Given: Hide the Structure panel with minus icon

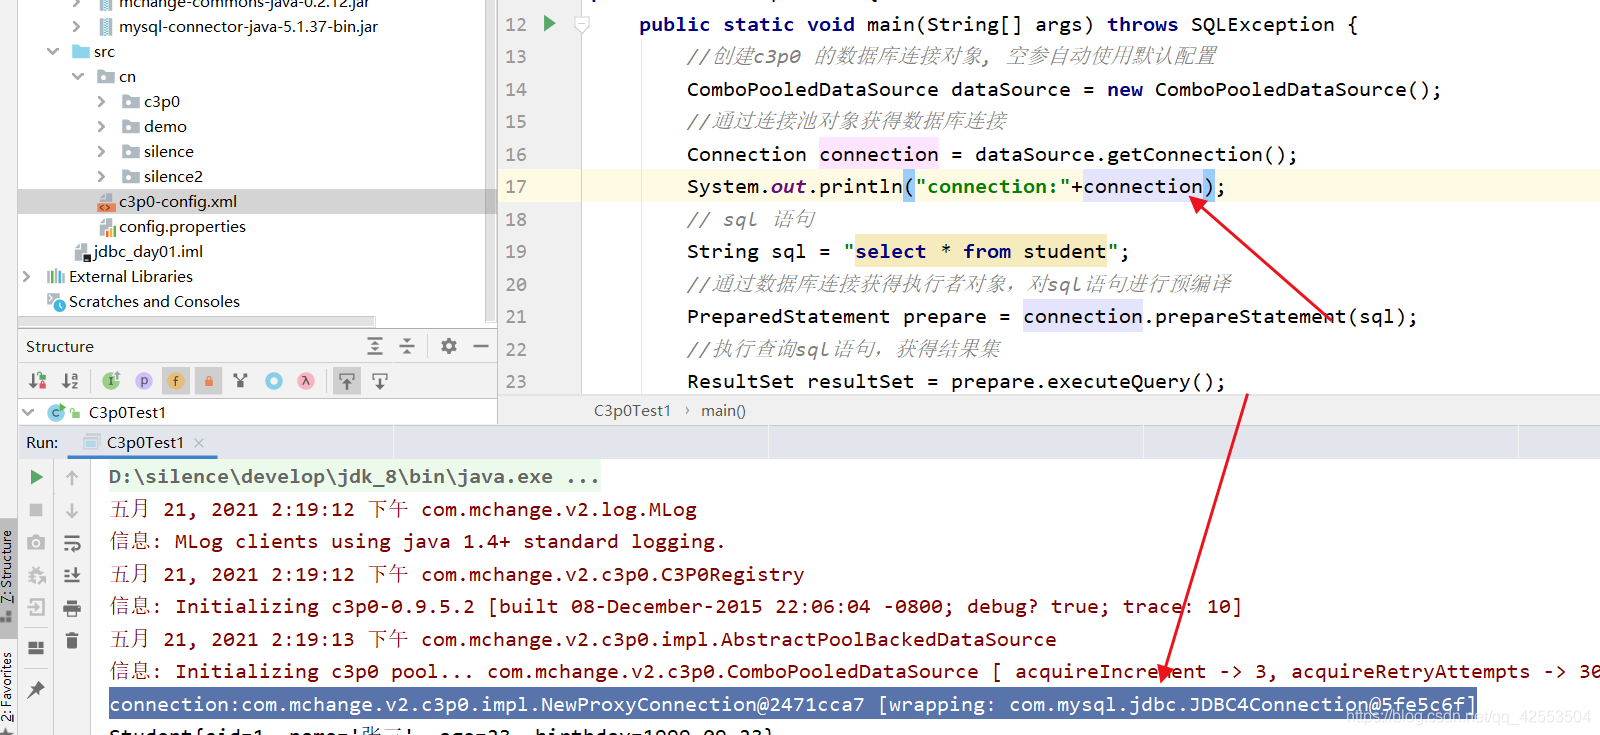Looking at the screenshot, I should click(481, 346).
